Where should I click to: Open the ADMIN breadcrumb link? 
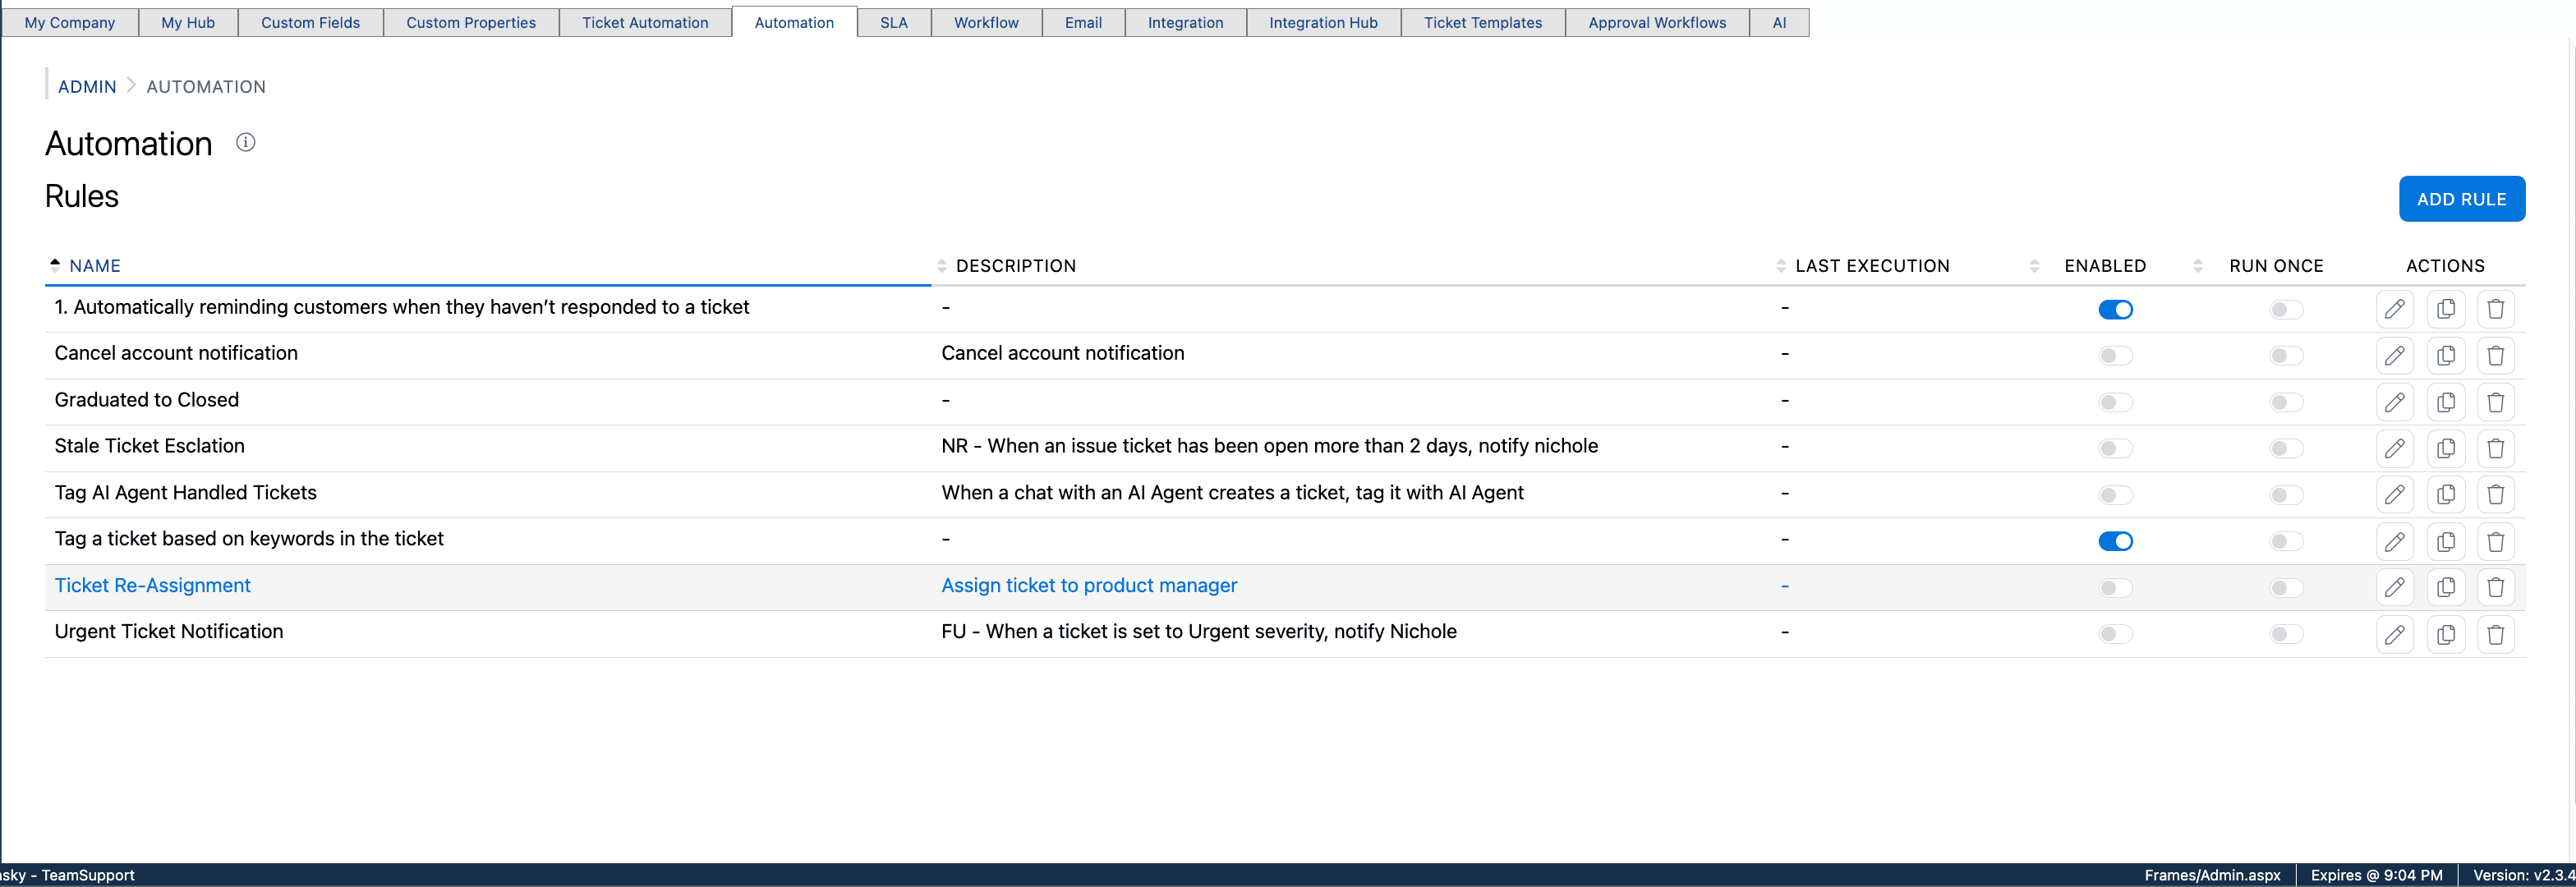[x=87, y=87]
